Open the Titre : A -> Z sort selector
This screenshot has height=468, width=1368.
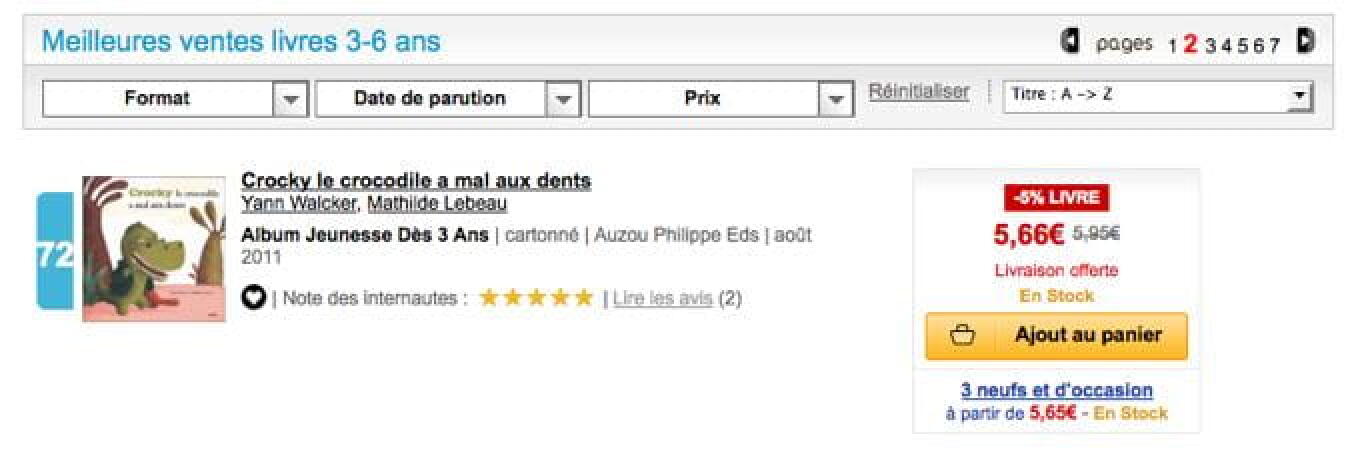tap(1158, 96)
